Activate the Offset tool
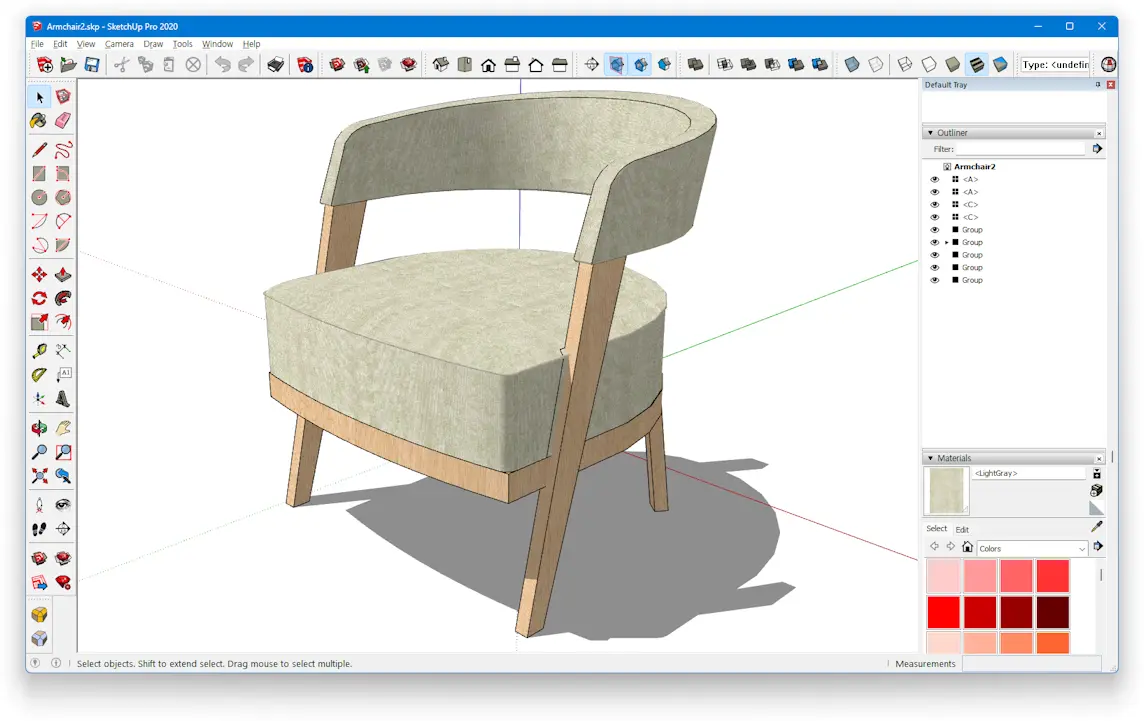The height and width of the screenshot is (721, 1144). pos(63,322)
